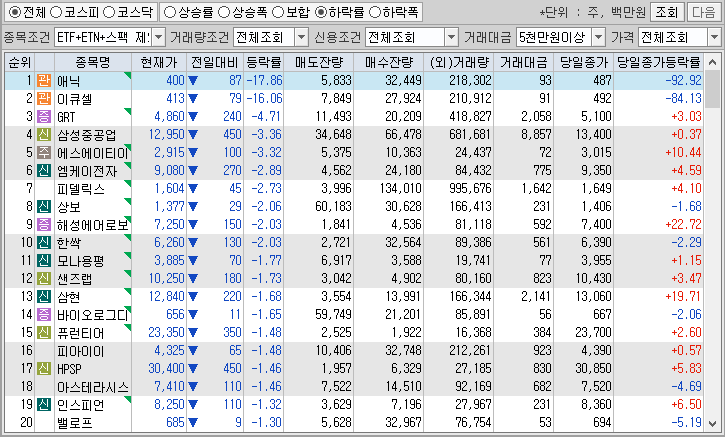Select the 하락률 radio button
The height and width of the screenshot is (437, 725).
(x=320, y=12)
